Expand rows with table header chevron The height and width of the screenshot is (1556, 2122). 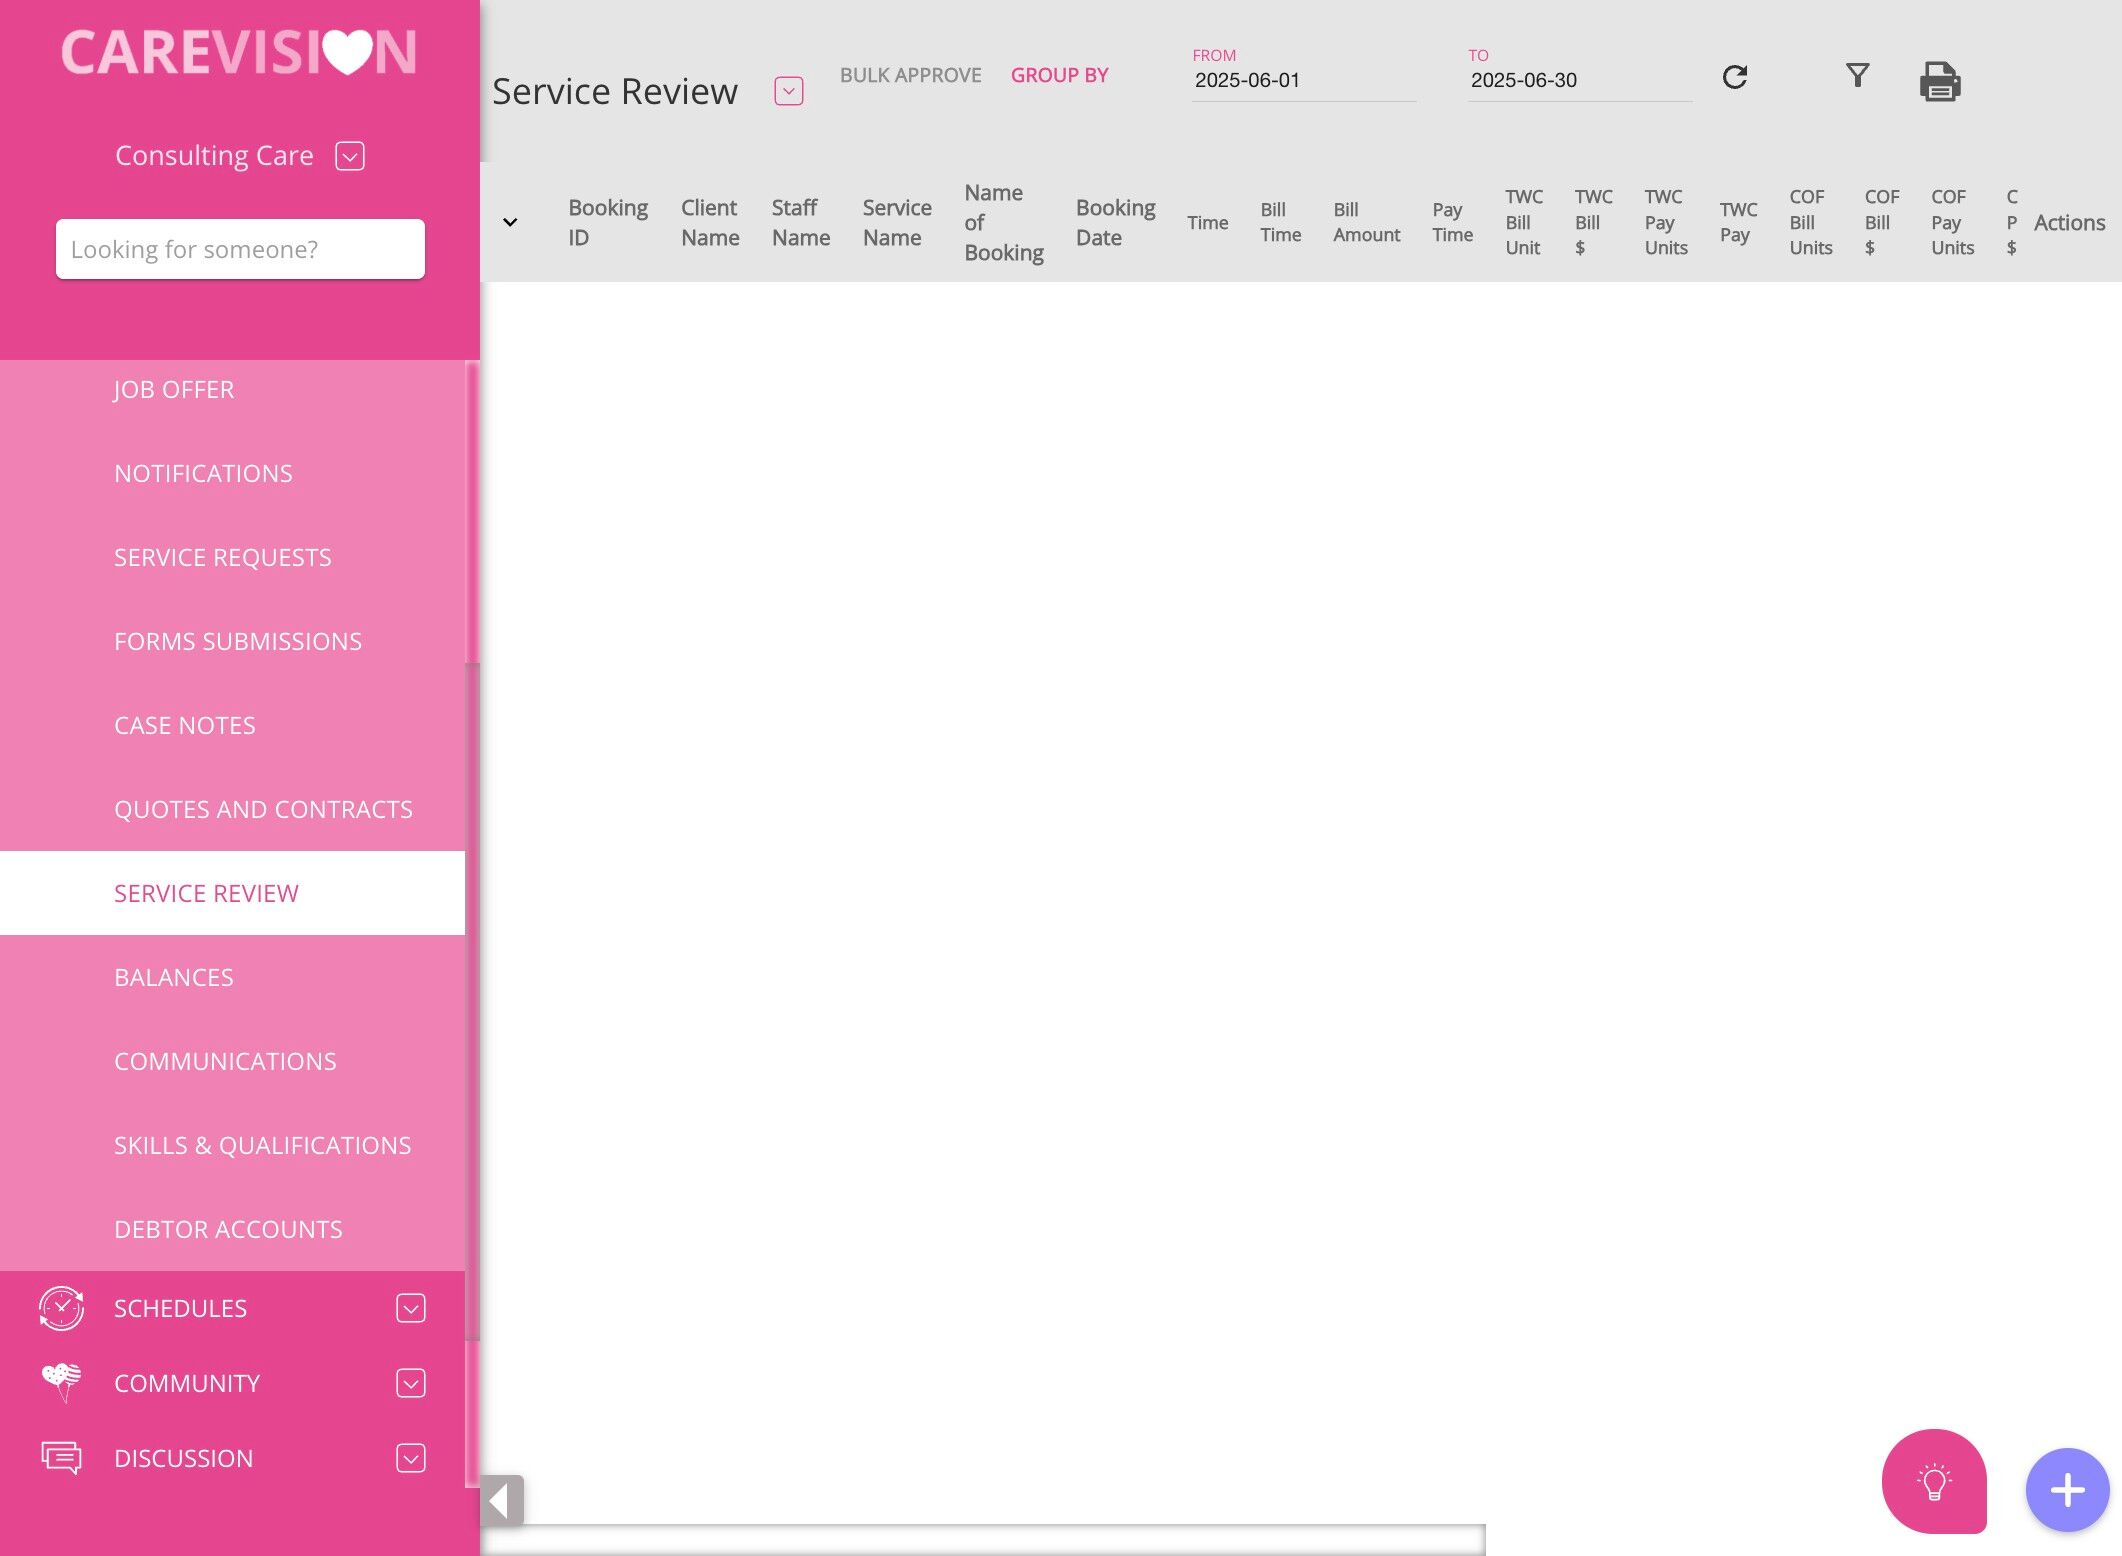[x=510, y=222]
